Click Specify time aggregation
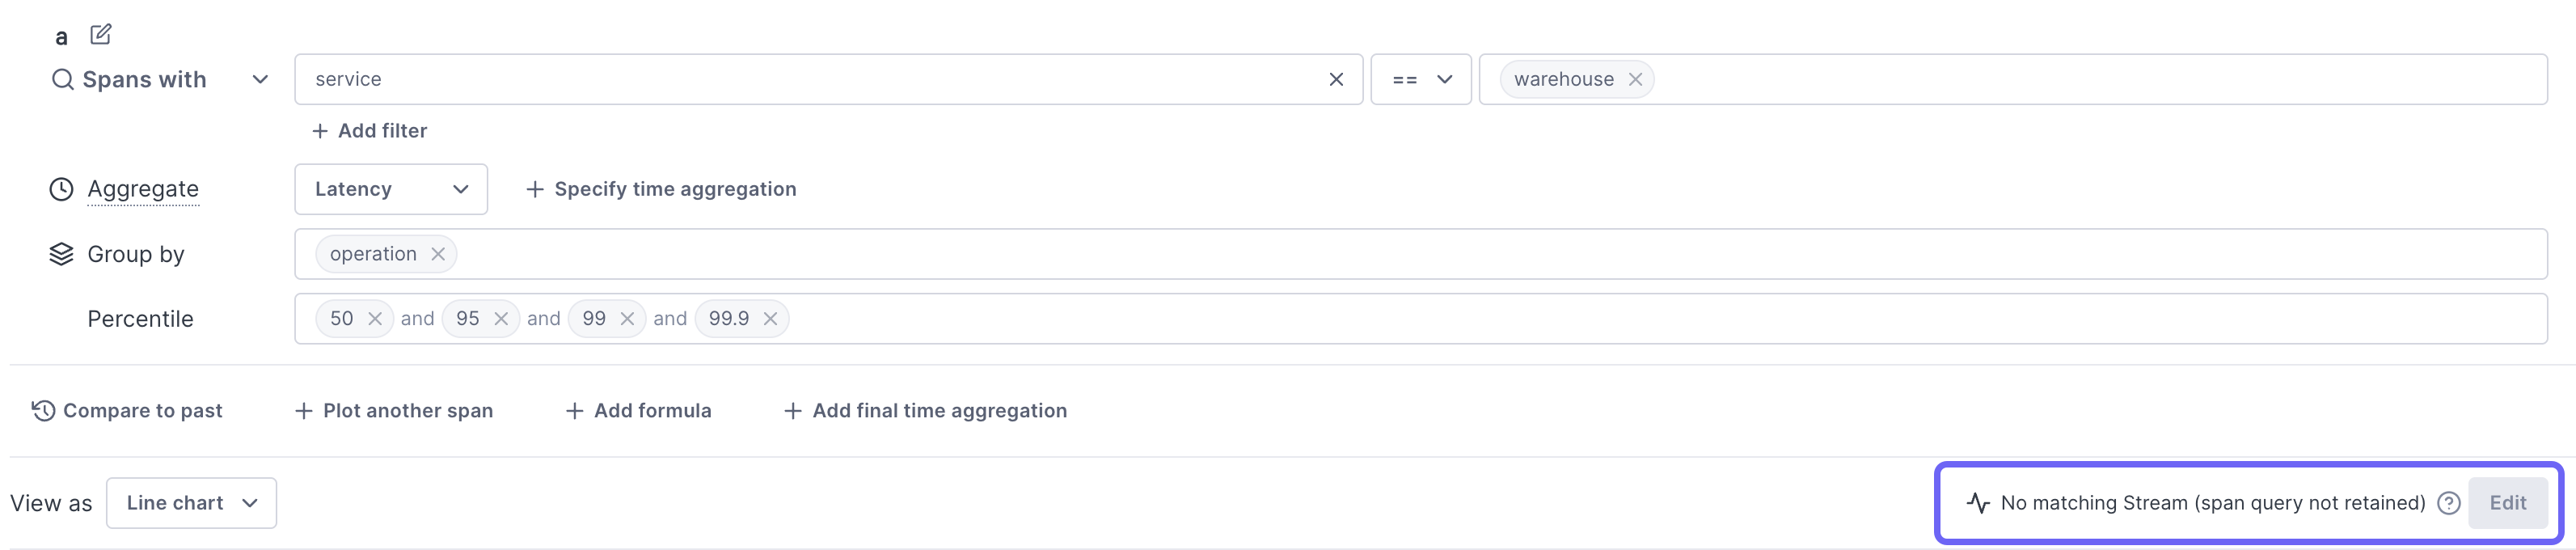The width and height of the screenshot is (2576, 550). click(x=661, y=189)
